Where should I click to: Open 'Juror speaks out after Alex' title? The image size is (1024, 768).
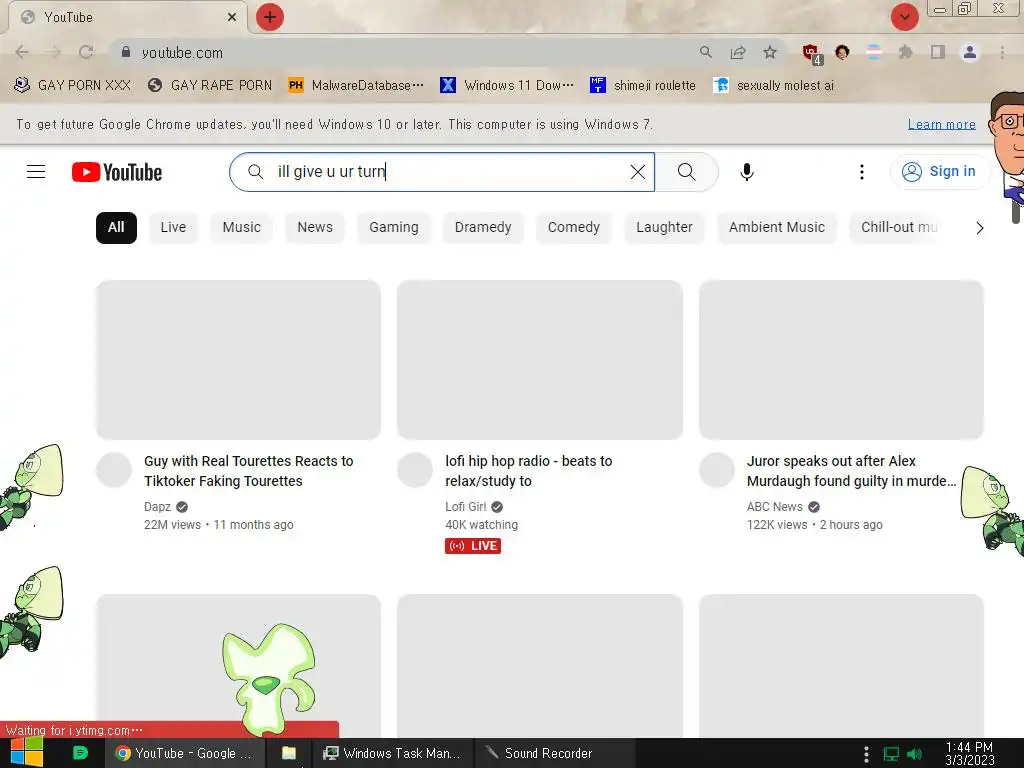coord(851,471)
